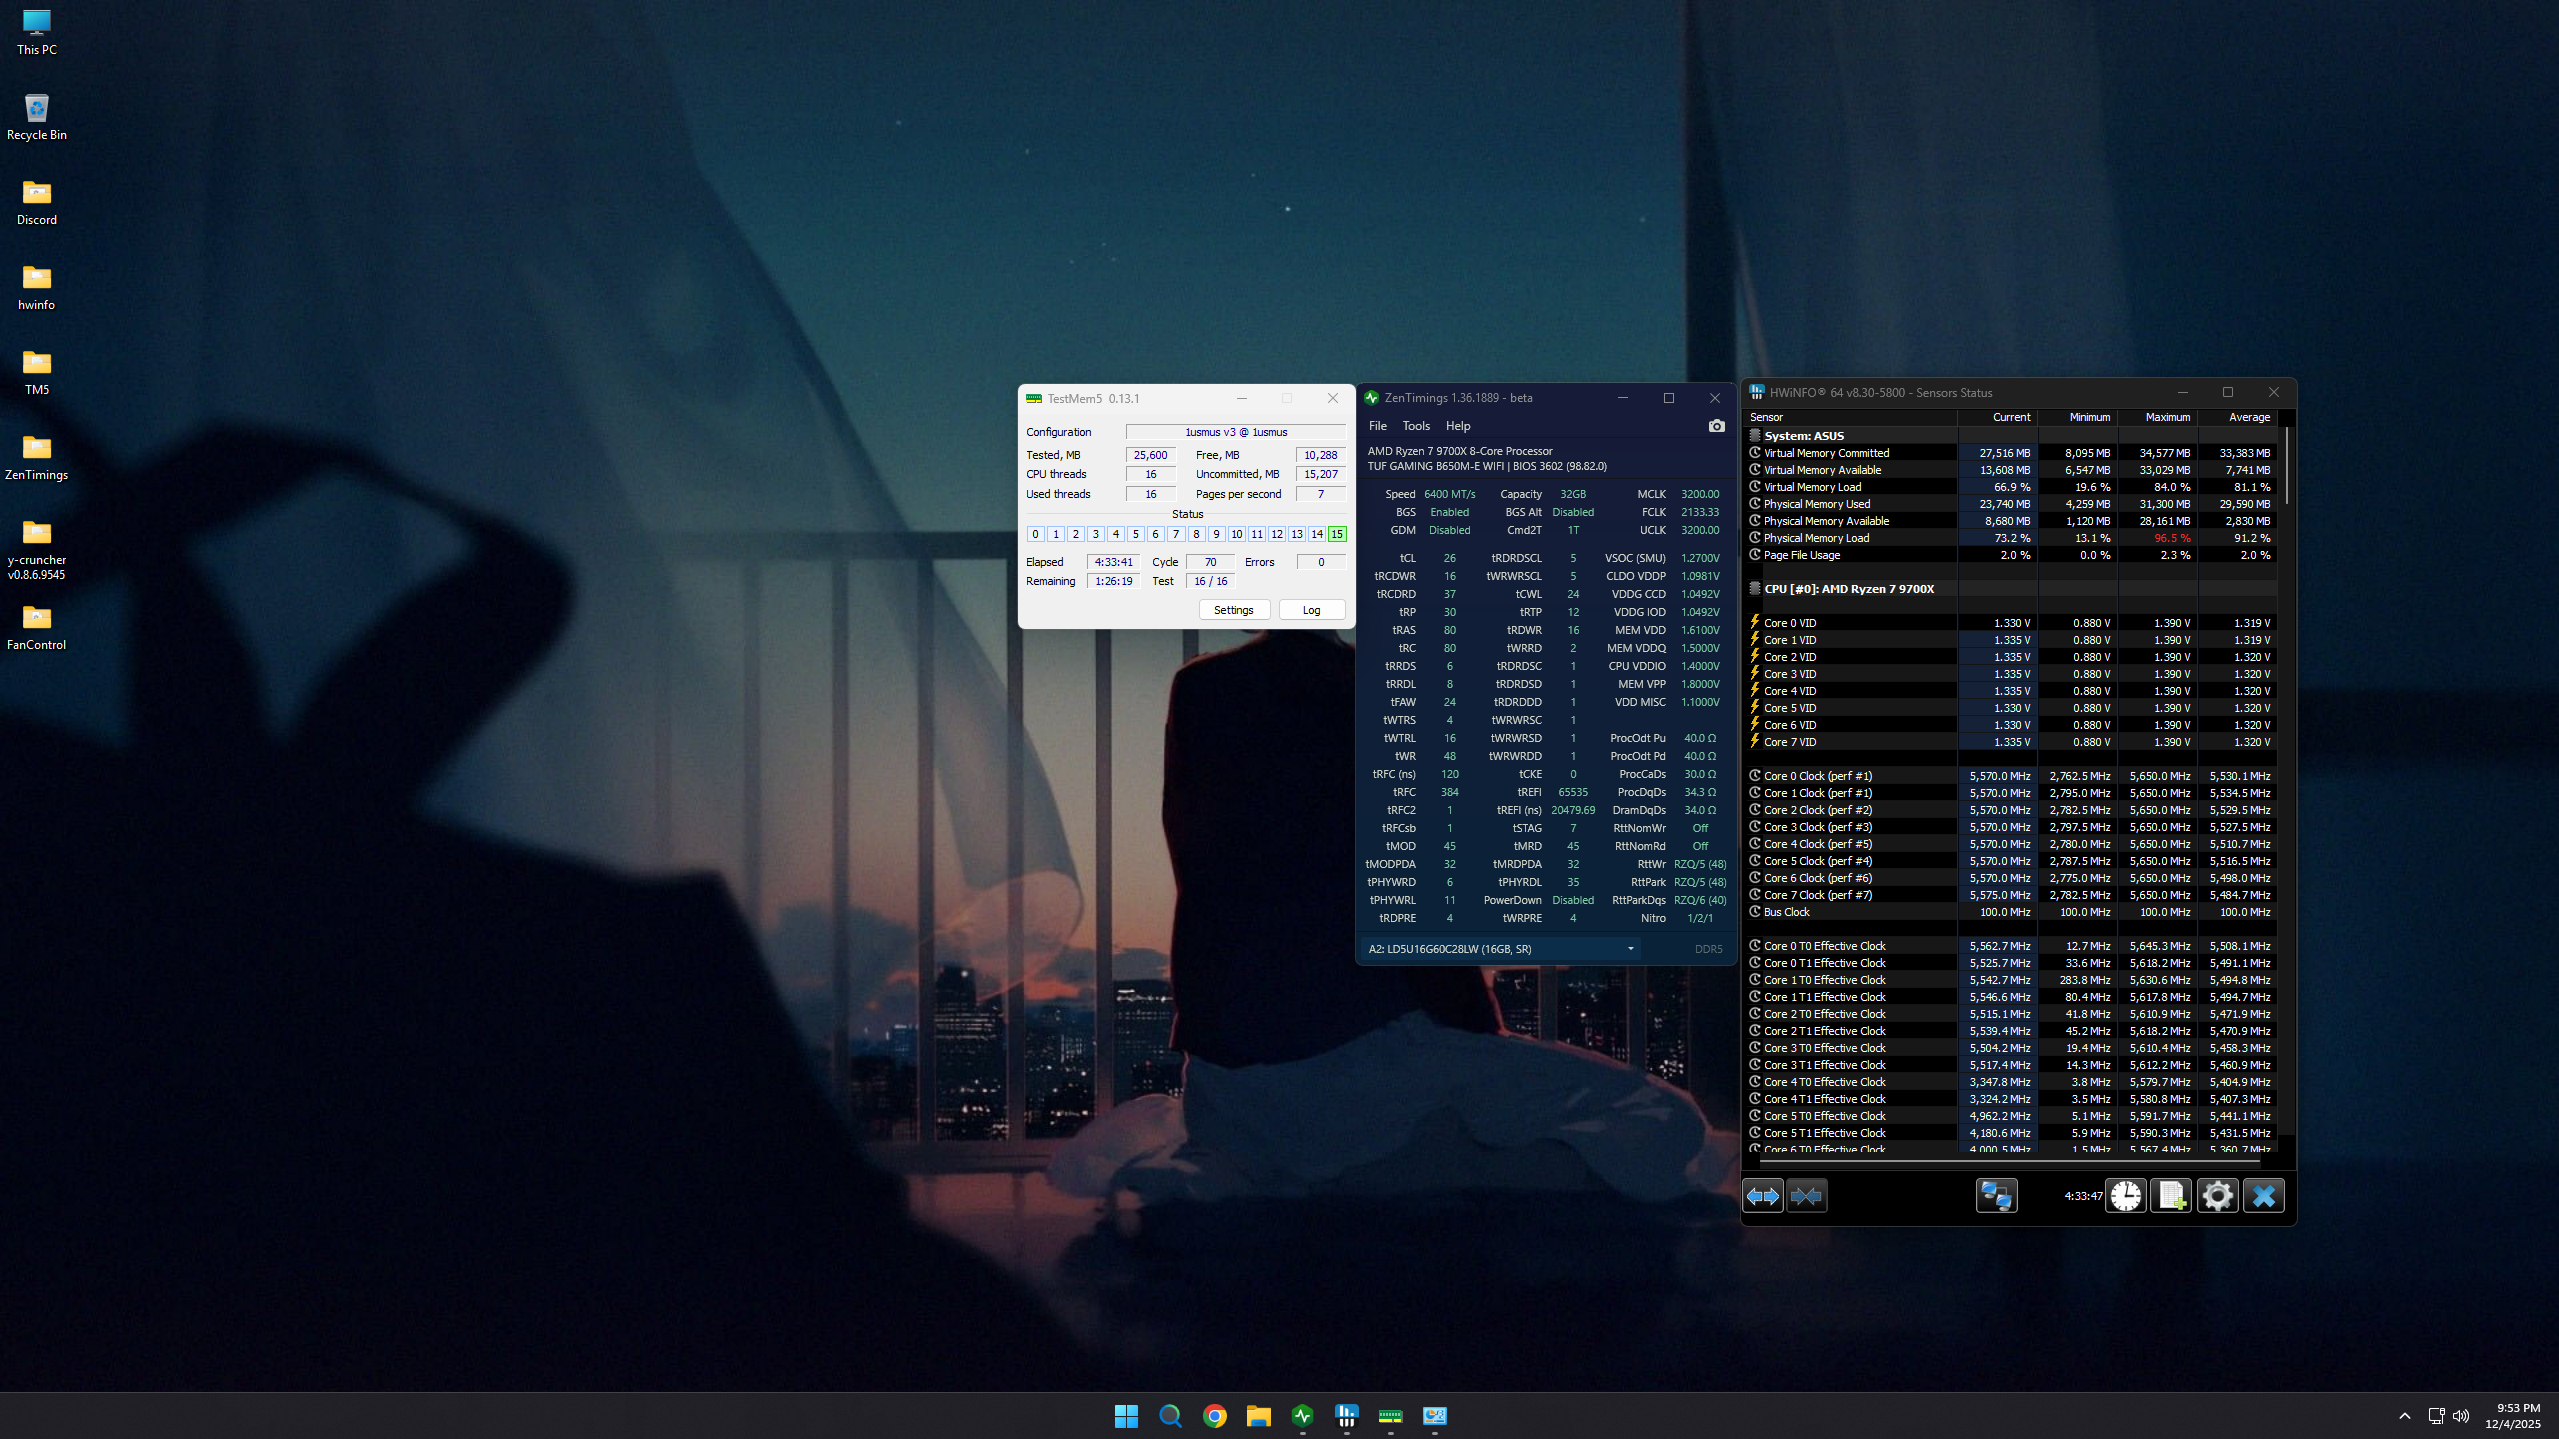Click the TestMem5 thread status box 0

coord(1035,534)
